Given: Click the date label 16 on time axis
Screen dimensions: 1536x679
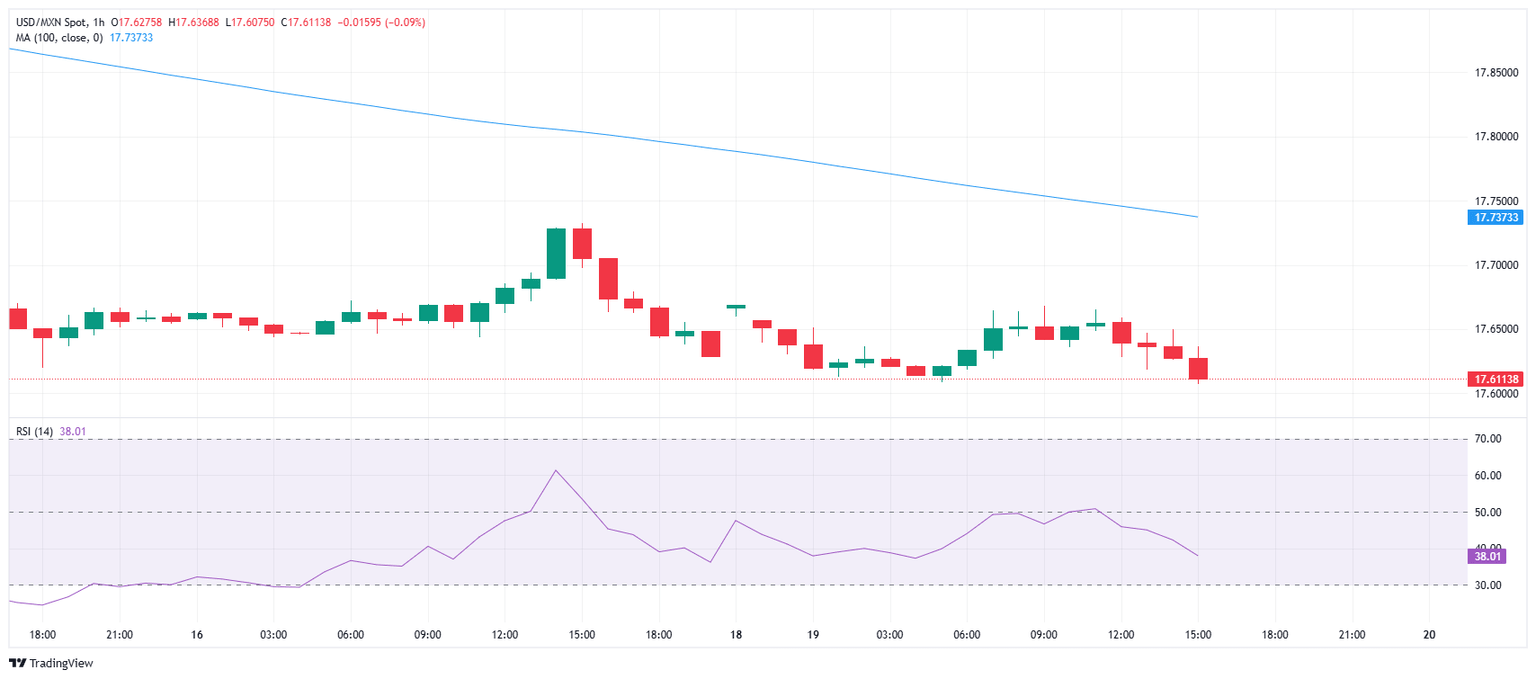Looking at the screenshot, I should (196, 634).
